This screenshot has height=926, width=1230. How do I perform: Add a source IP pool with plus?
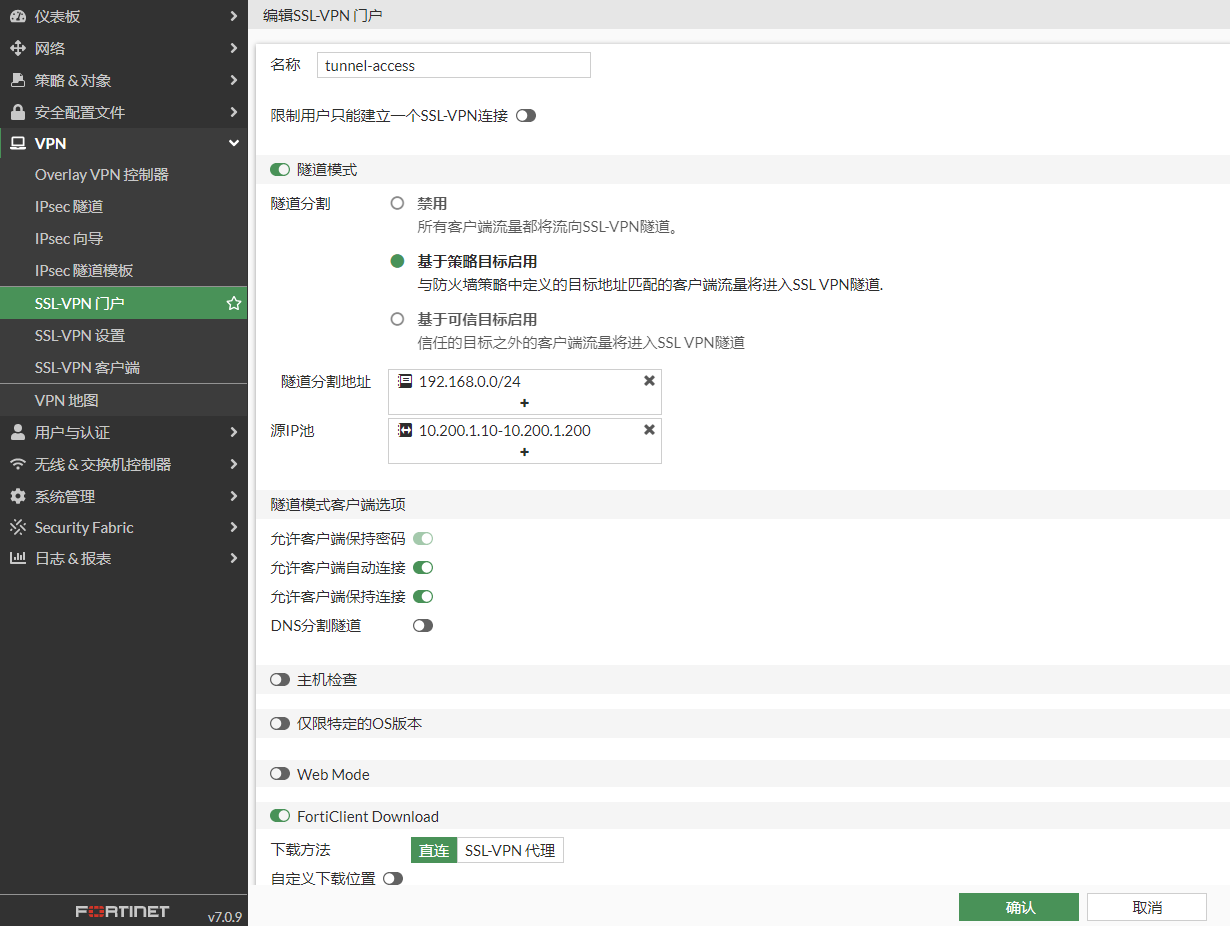[x=524, y=452]
